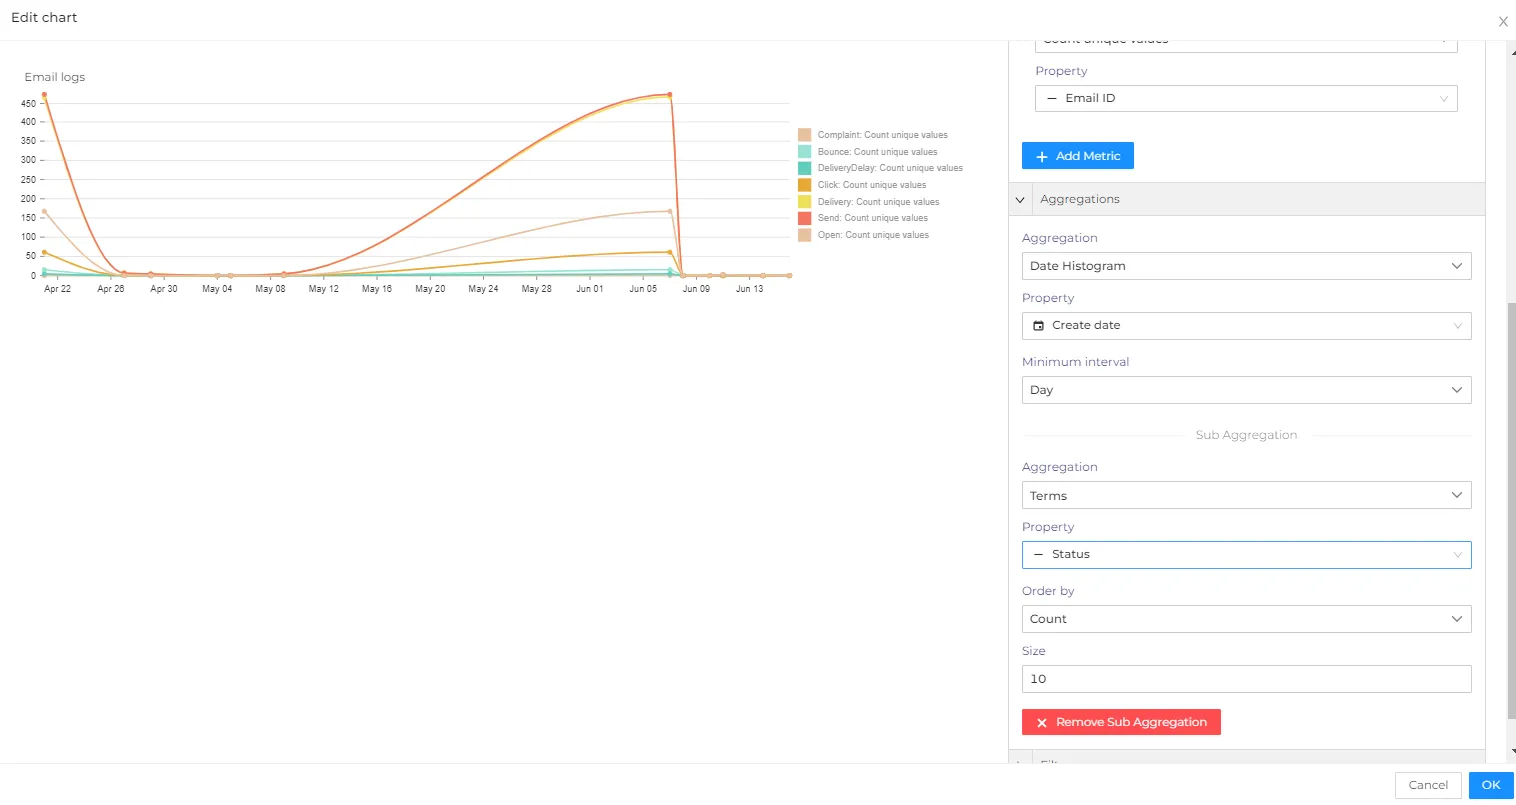Click 'DeliveryDelay: Count unique values' legend label
Viewport: 1516px width, 805px height.
(x=890, y=168)
